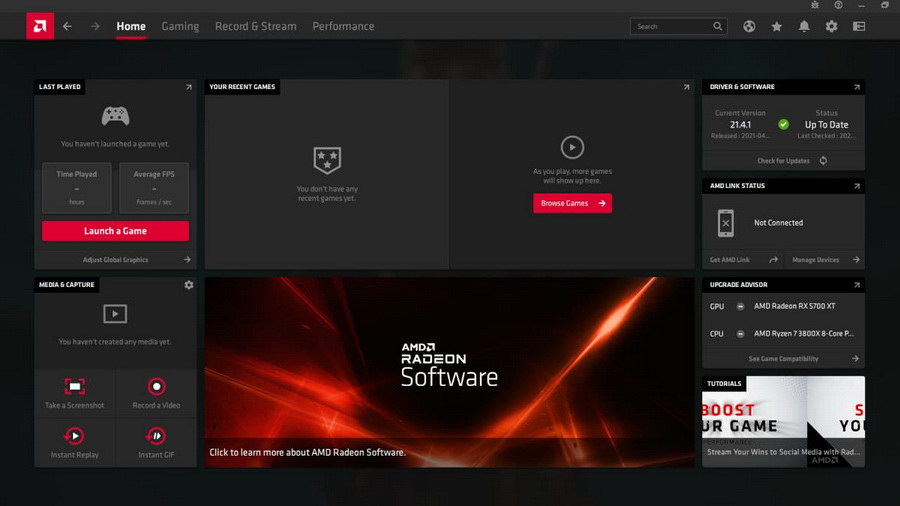Click the AMD logo icon
900x506 pixels.
(40, 26)
